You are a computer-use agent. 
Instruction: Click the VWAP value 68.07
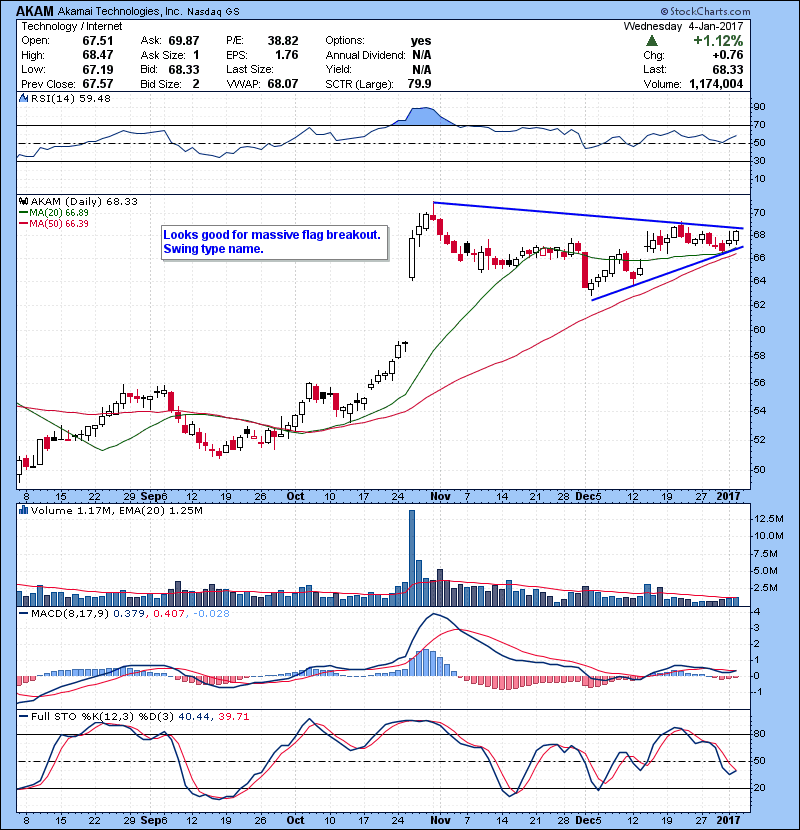click(283, 84)
